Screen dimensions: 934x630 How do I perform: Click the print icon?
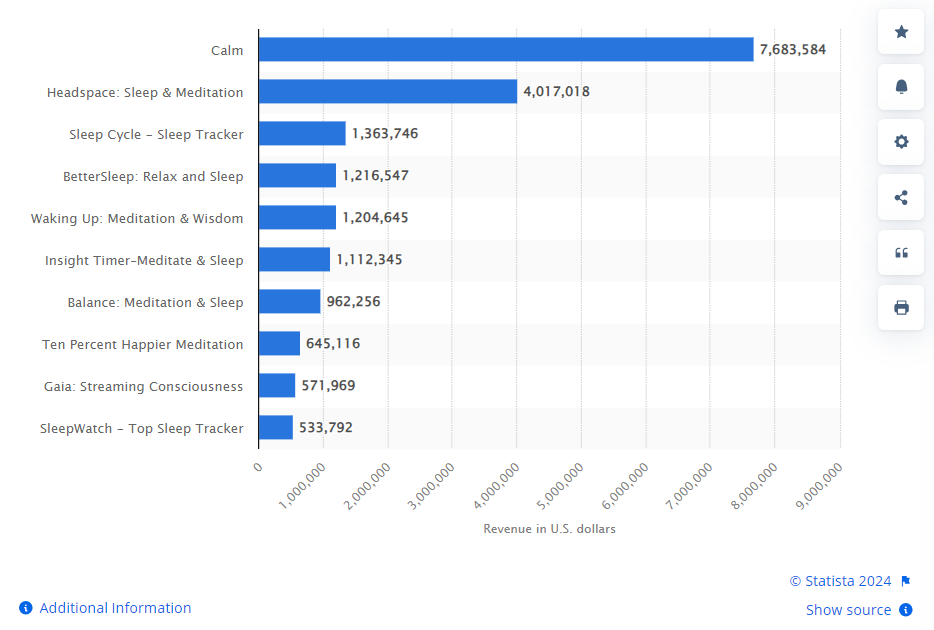click(901, 308)
